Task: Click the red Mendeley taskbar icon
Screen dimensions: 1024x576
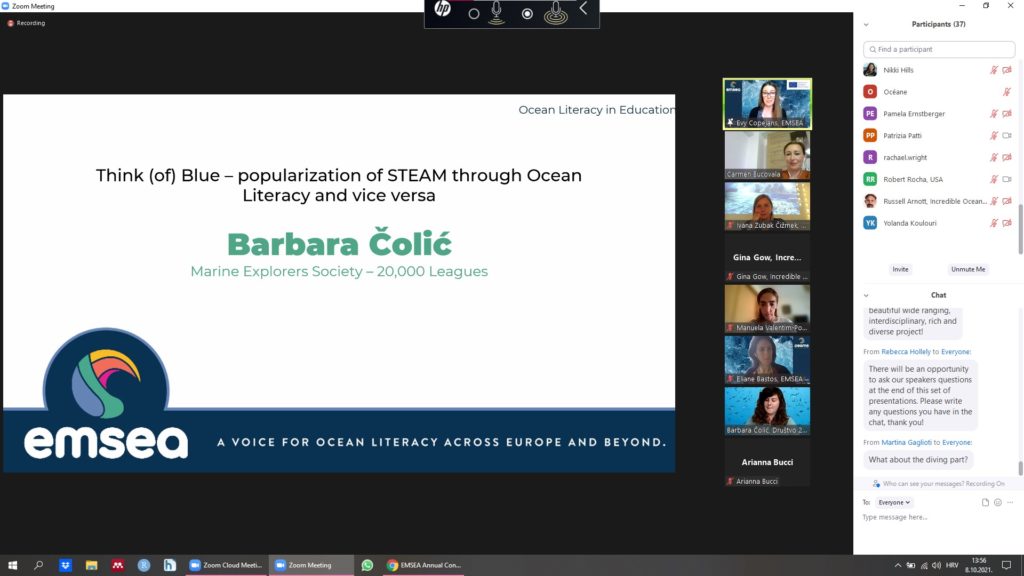Action: tap(118, 565)
